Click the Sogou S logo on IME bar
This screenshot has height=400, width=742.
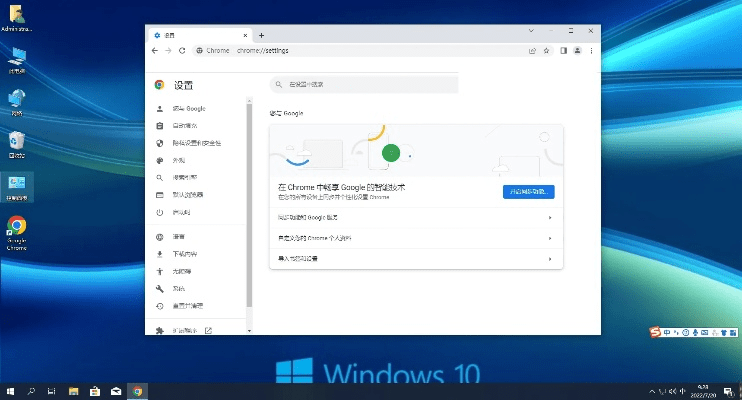[x=655, y=332]
